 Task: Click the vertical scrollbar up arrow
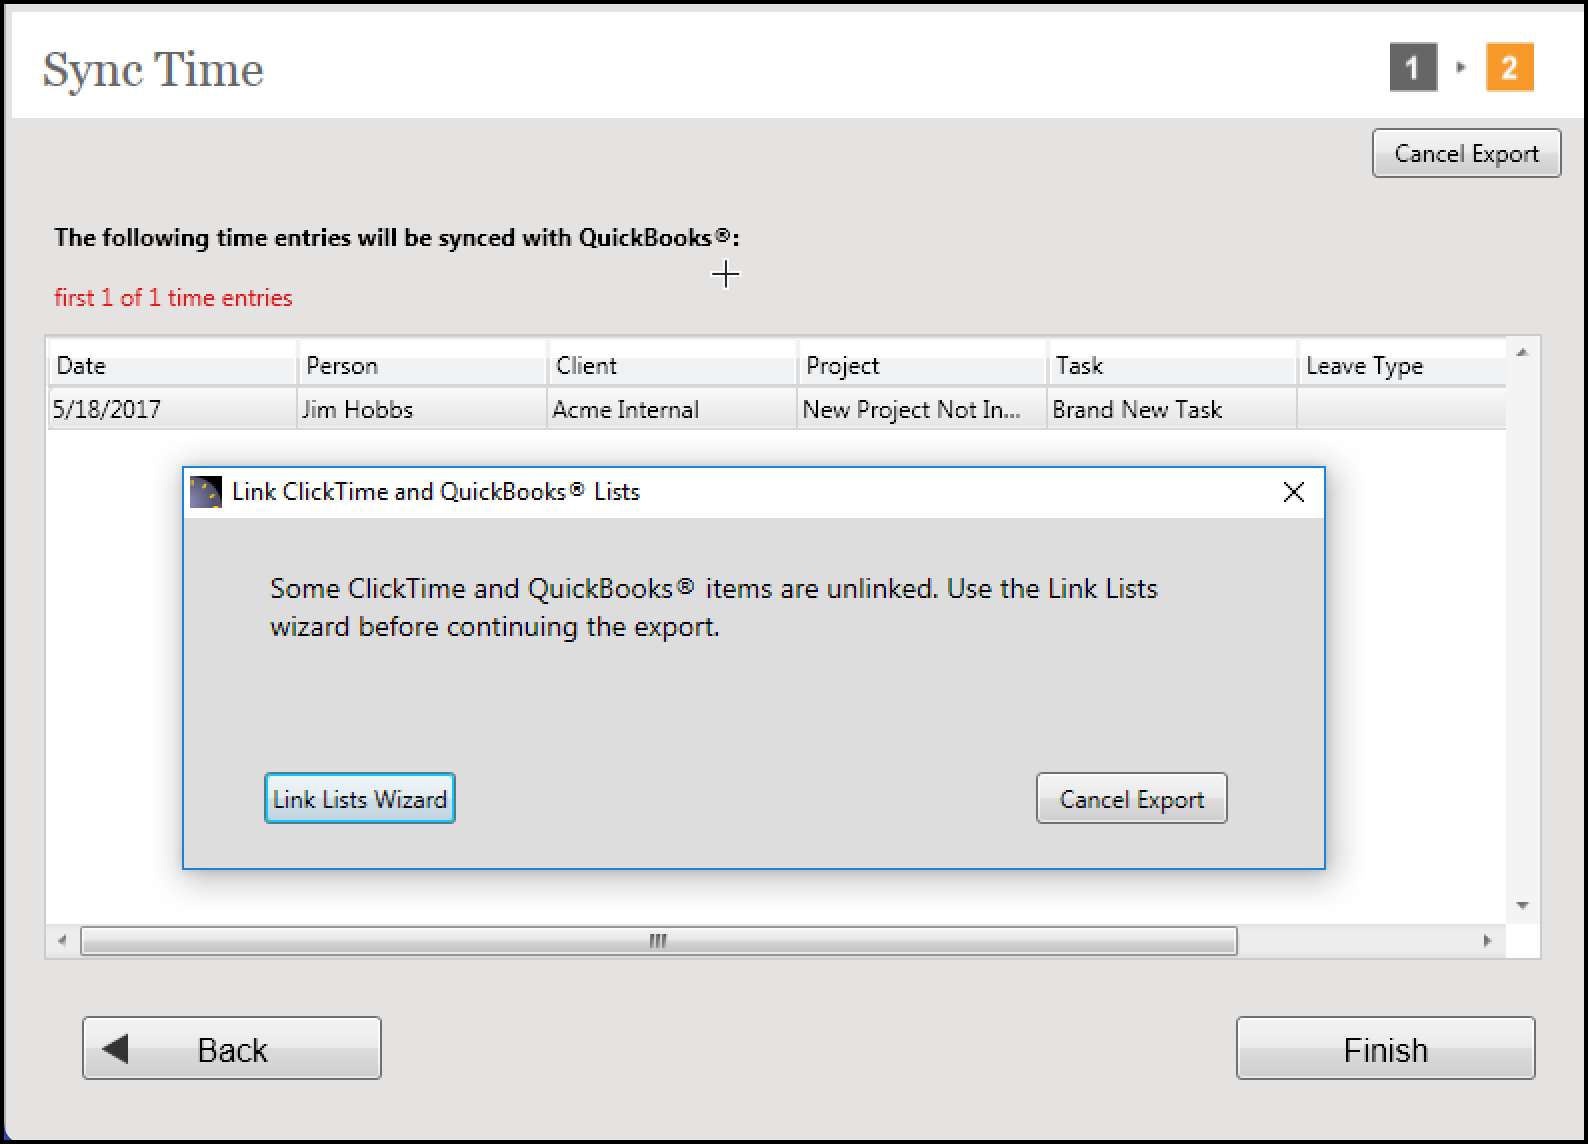click(x=1523, y=353)
